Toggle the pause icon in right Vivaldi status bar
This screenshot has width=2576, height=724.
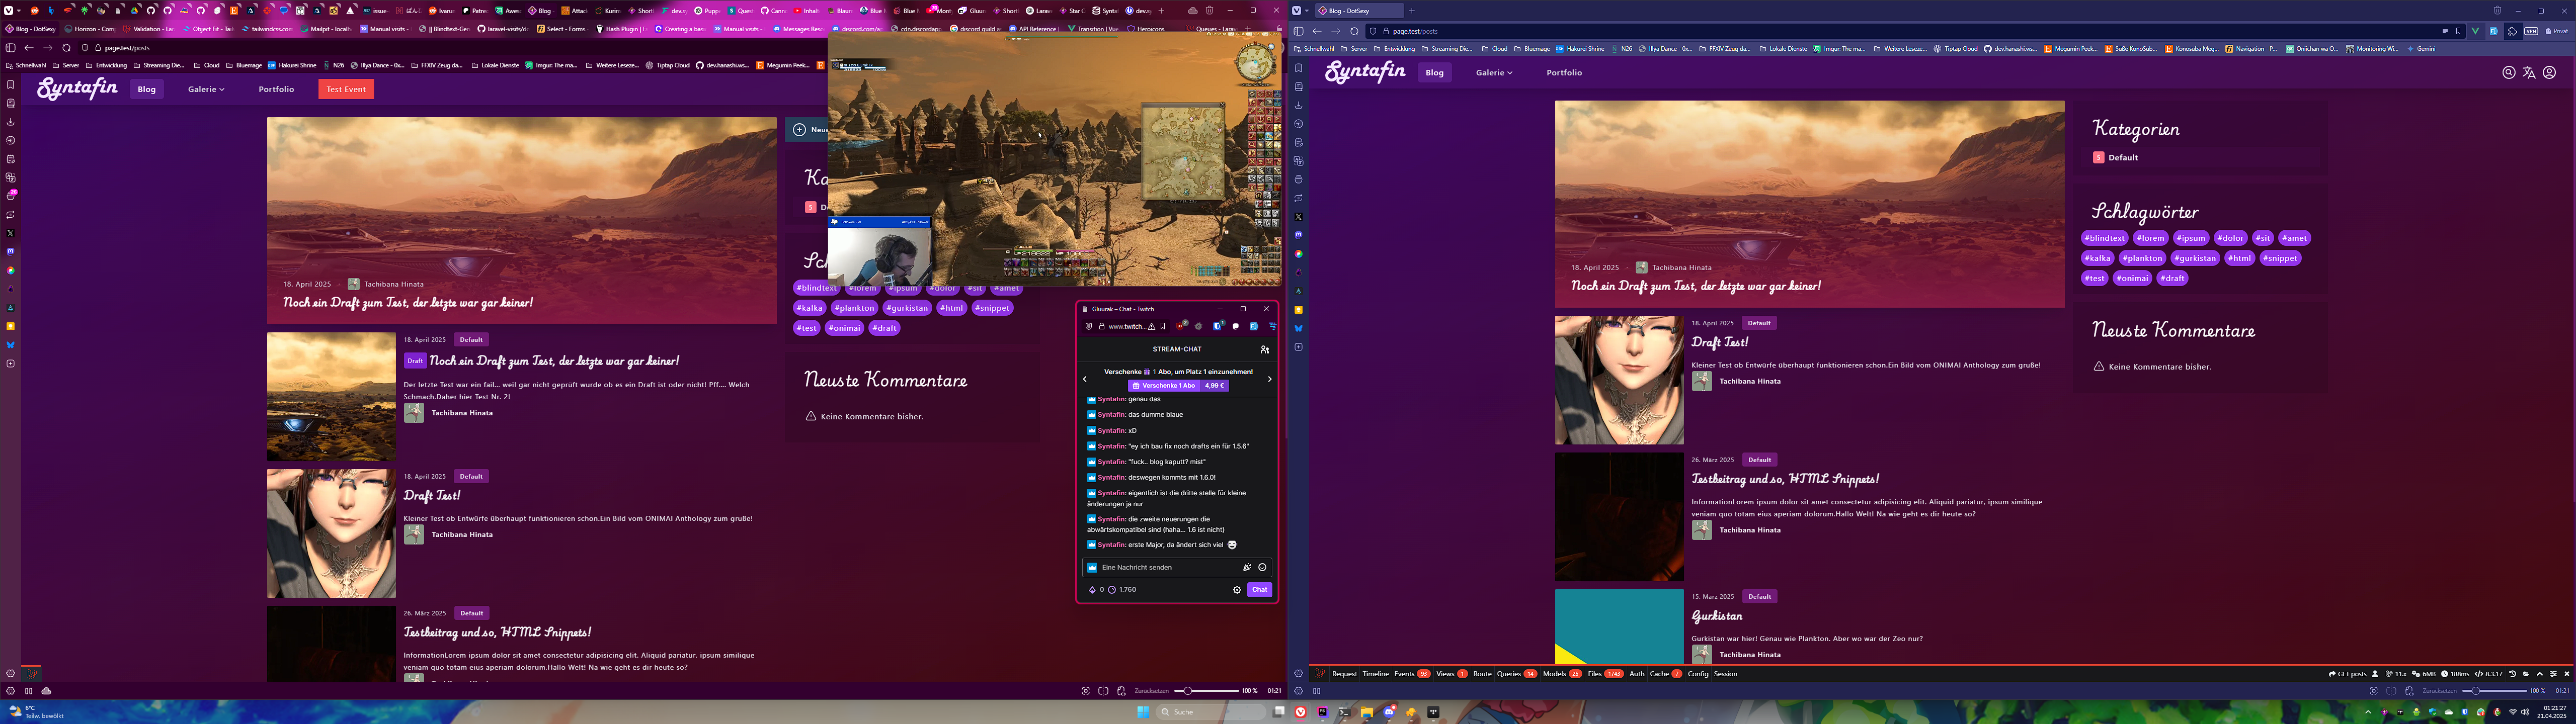tap(1316, 691)
